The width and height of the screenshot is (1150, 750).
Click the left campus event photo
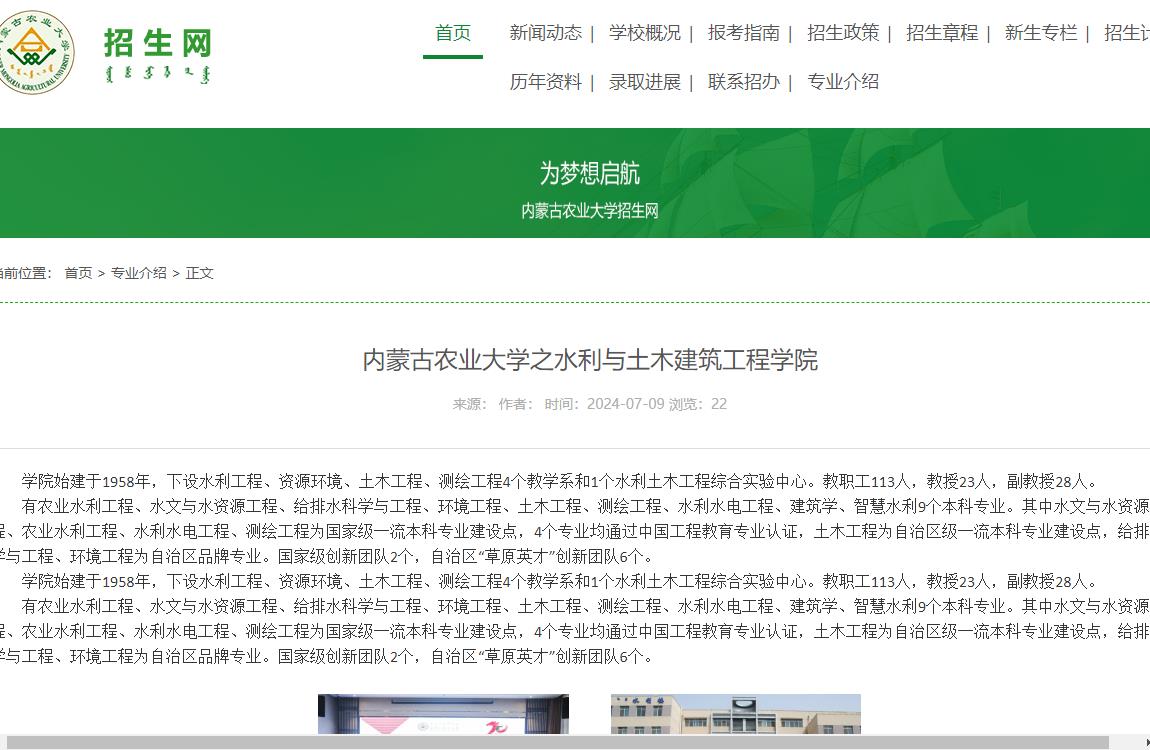(x=441, y=720)
